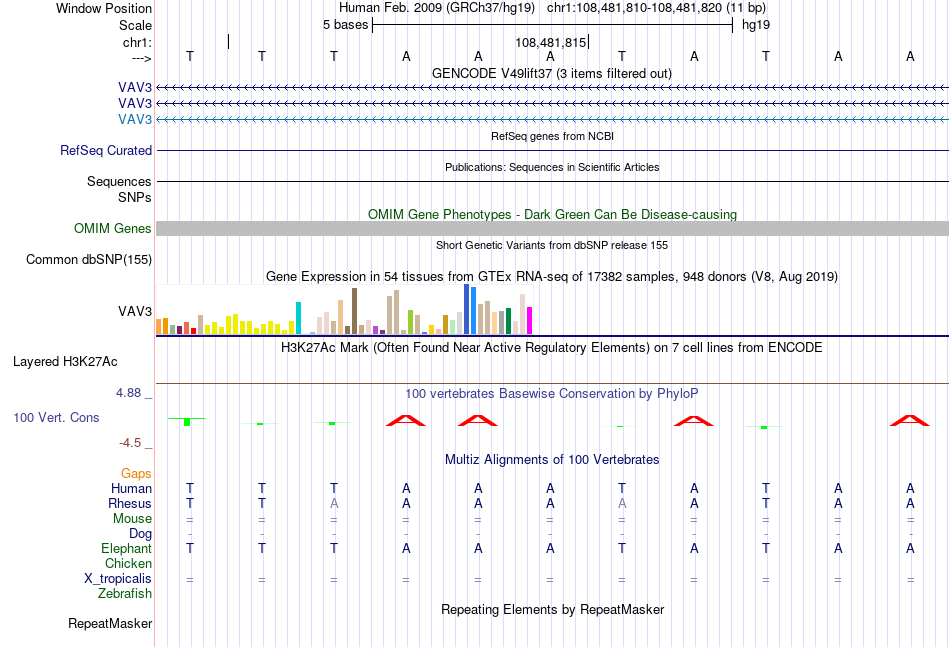950x647 pixels.
Task: Click the 5 bases scale bar
Action: click(x=553, y=25)
